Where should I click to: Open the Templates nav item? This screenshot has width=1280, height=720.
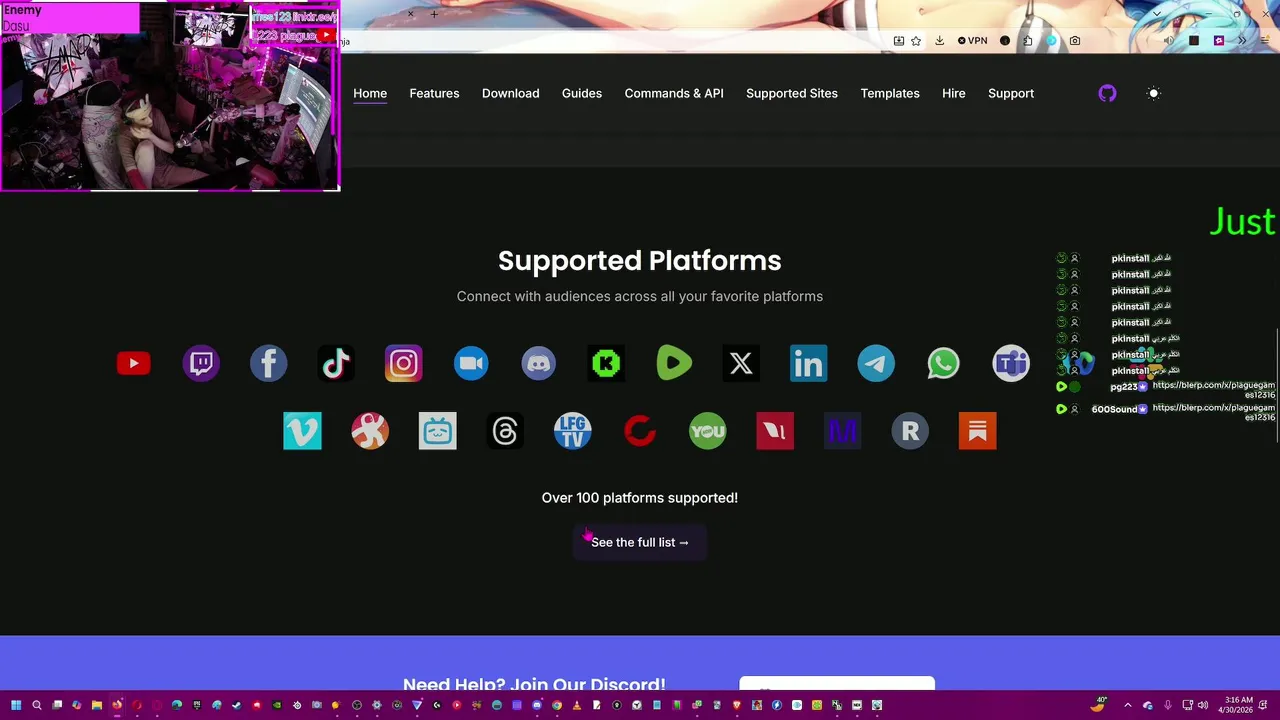click(x=890, y=93)
